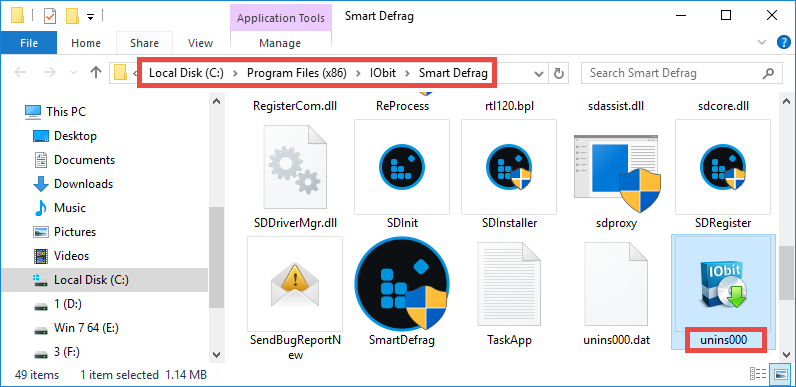Open the recent locations dropdown arrow
Image resolution: width=796 pixels, height=387 pixels.
[73, 73]
